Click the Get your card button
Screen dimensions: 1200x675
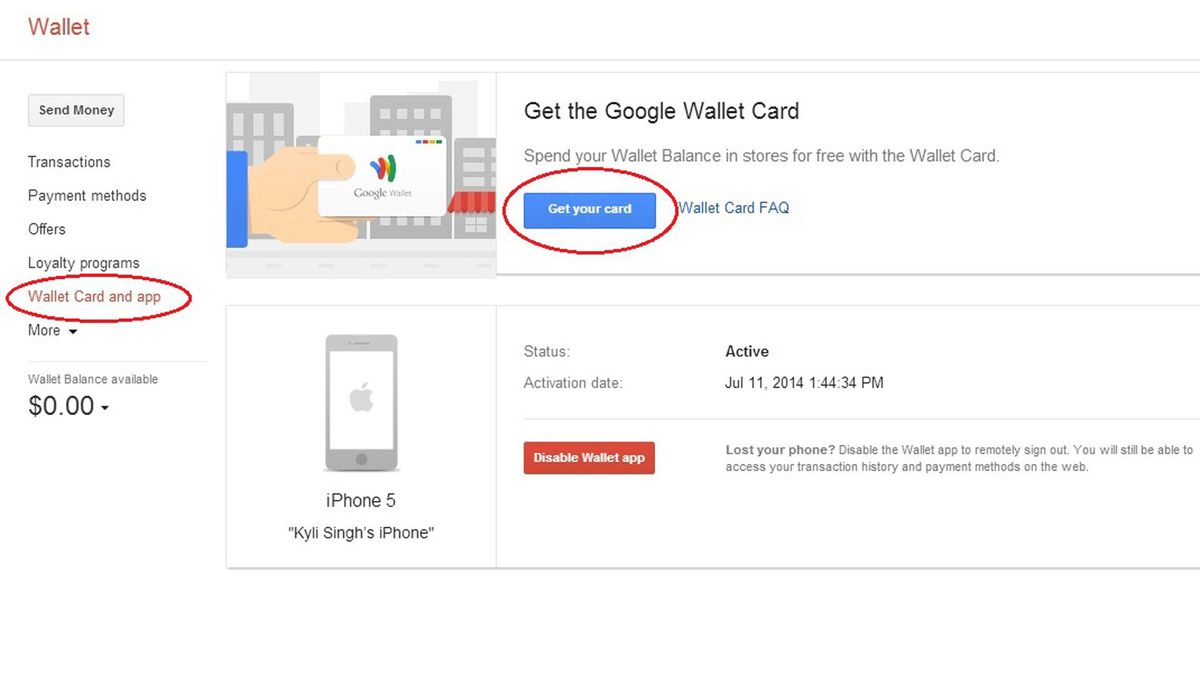pyautogui.click(x=589, y=209)
